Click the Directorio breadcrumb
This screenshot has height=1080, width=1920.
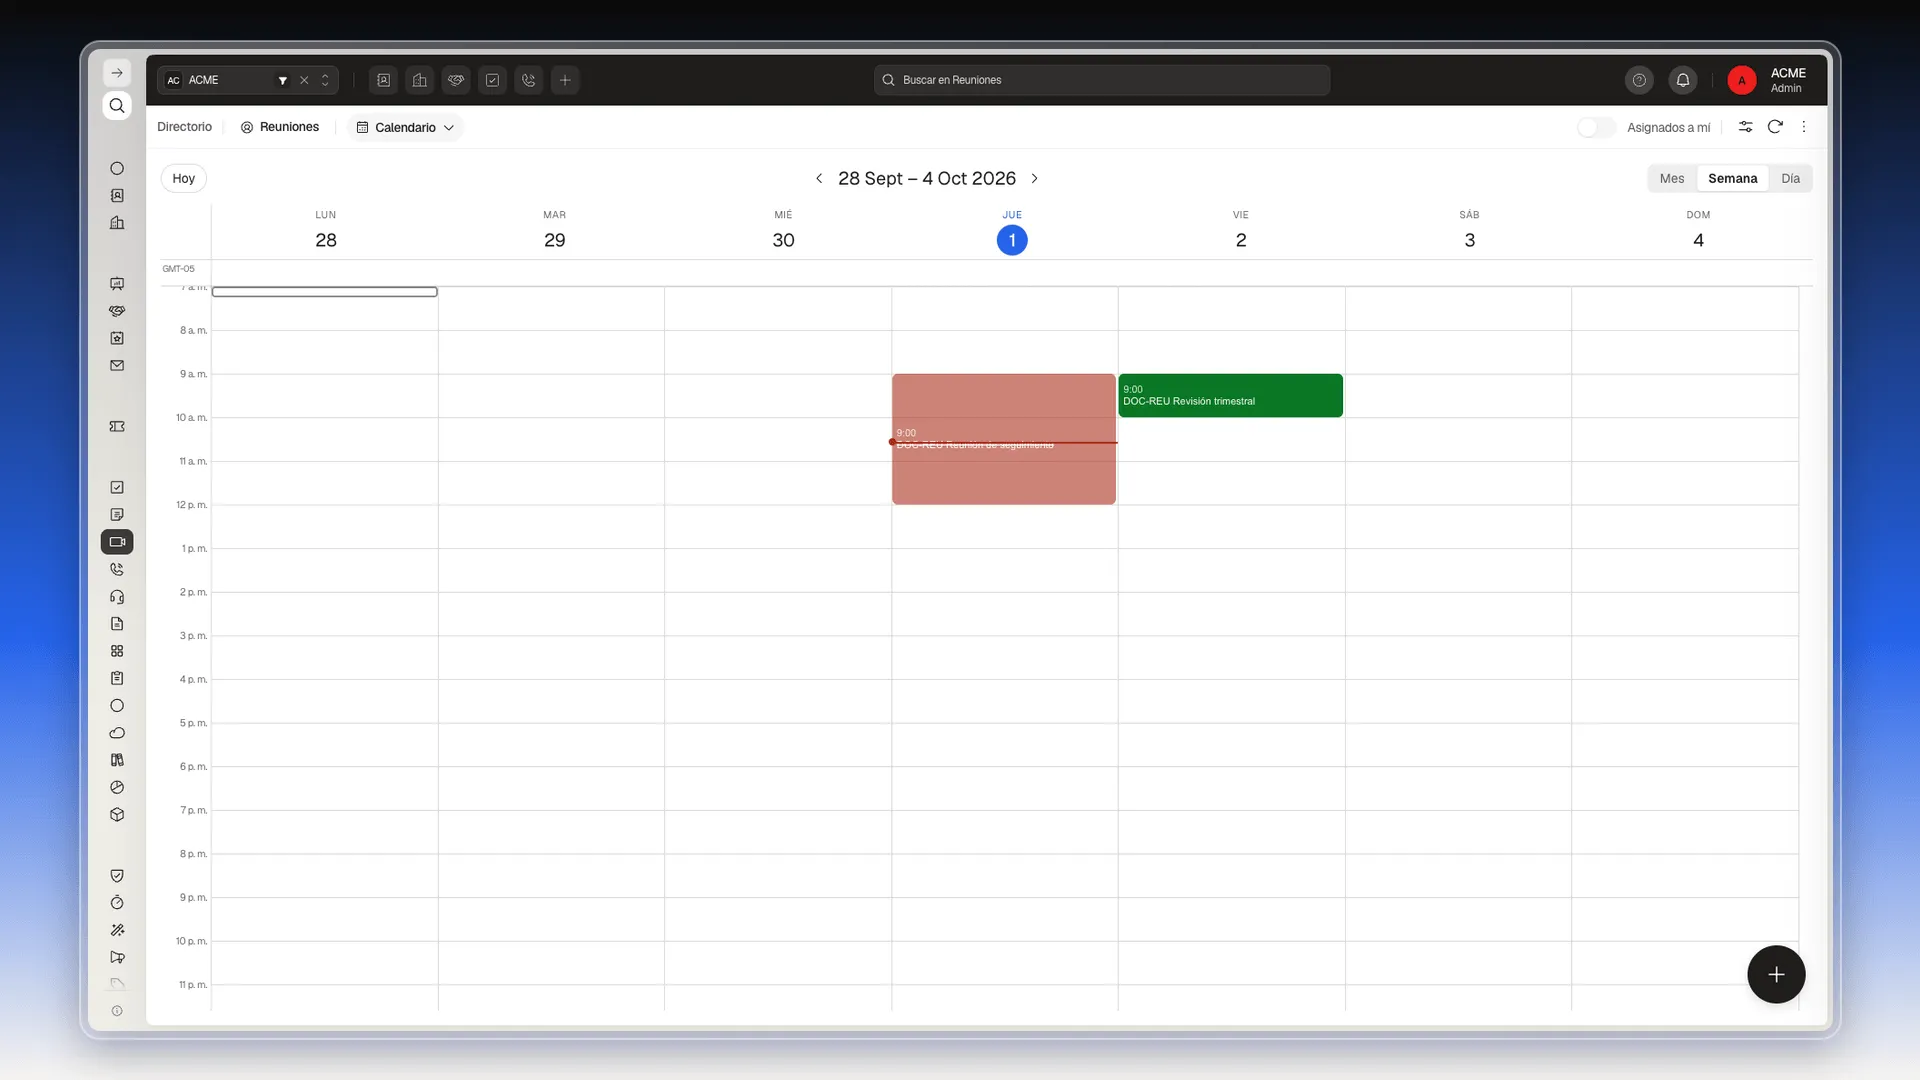[x=184, y=127]
